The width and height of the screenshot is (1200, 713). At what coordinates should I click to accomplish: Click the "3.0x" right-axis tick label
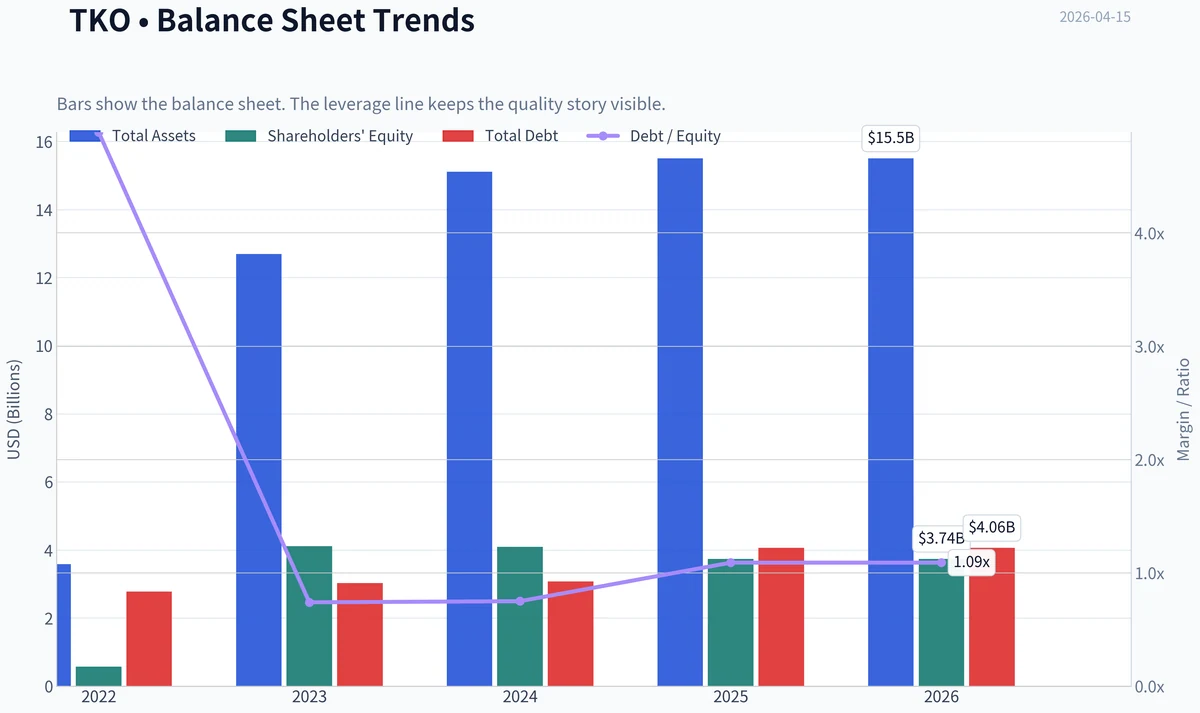pos(1151,347)
